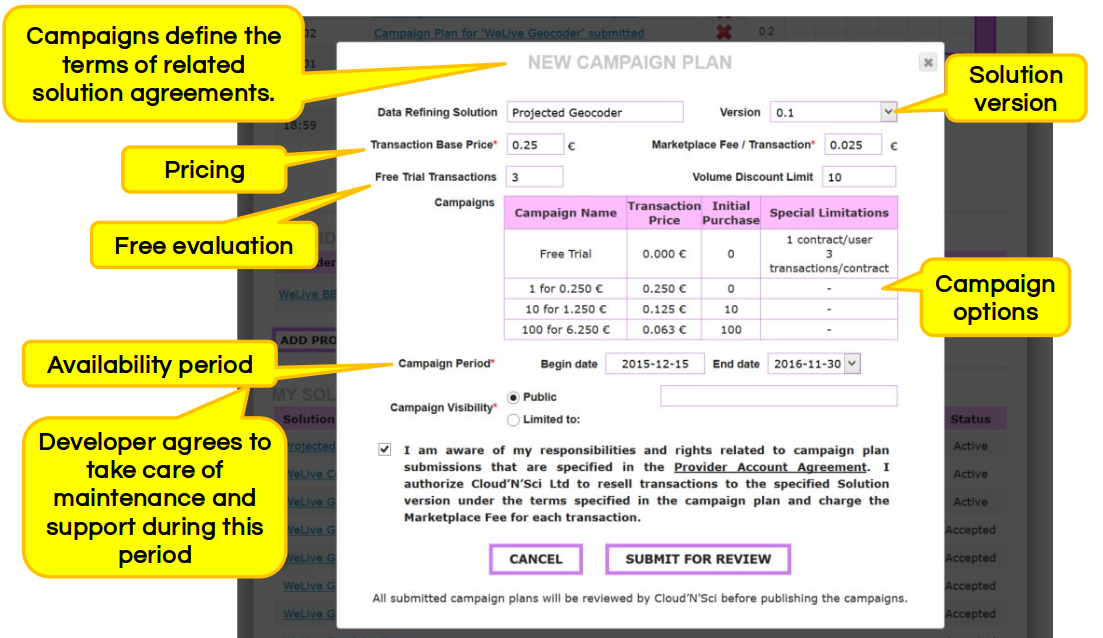Click the 'NEW CAMPAIGN PLAN' dialog title

point(630,63)
